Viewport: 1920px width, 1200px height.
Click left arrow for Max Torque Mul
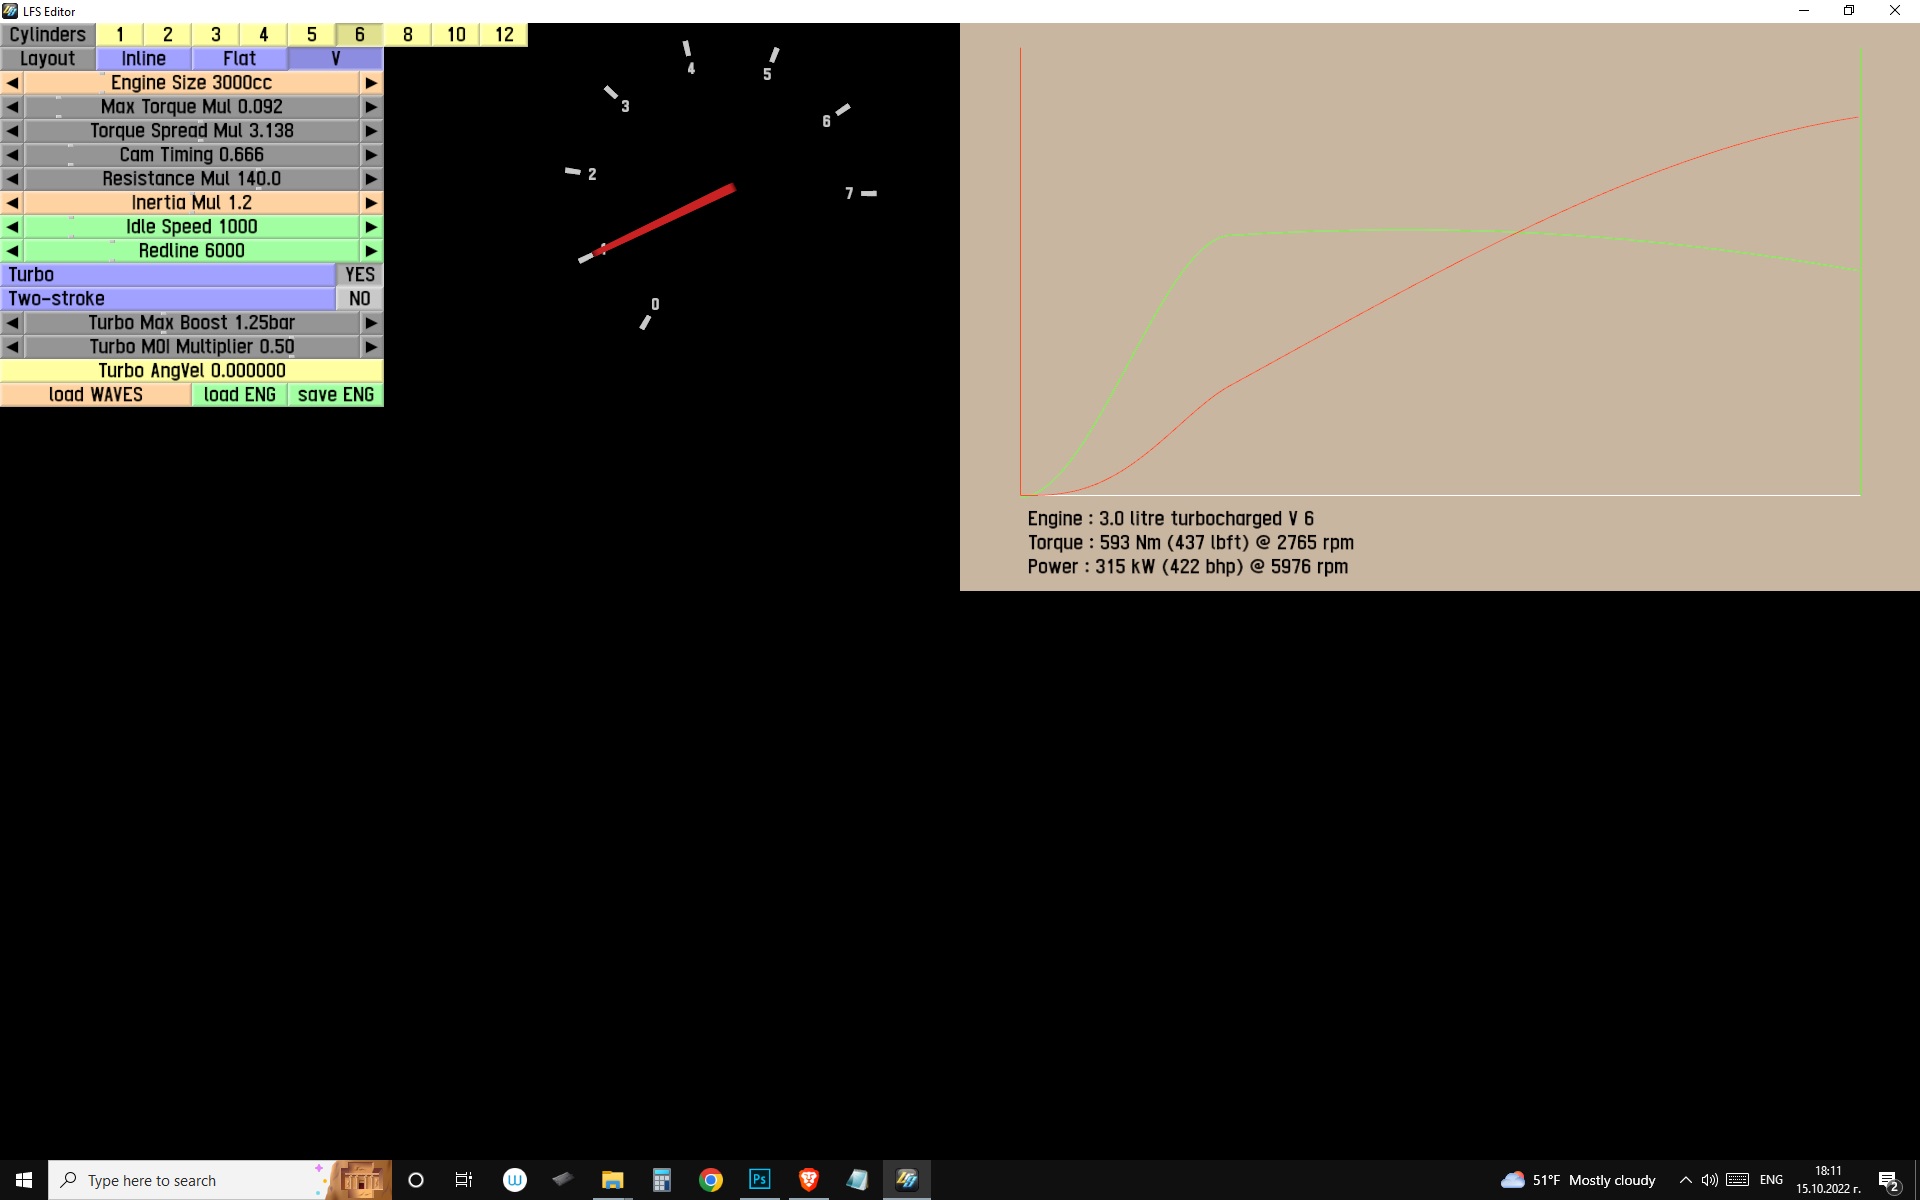[12, 107]
